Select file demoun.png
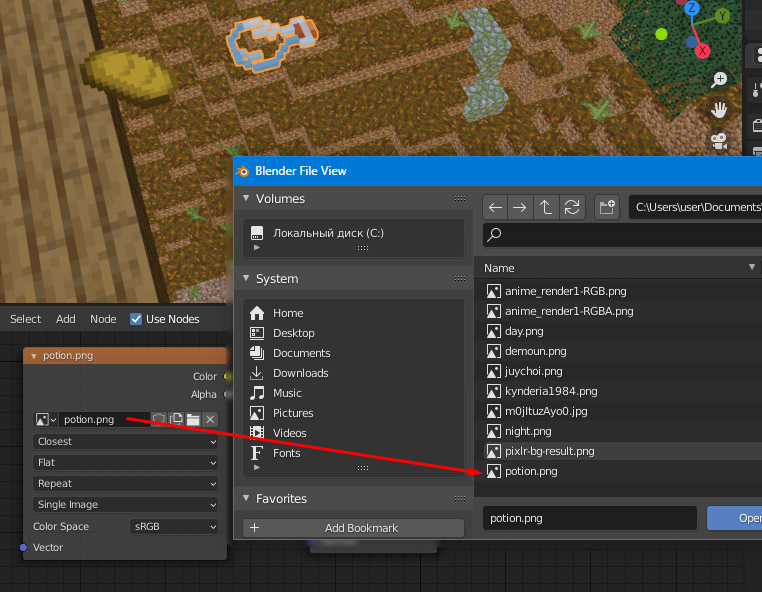 618,351
